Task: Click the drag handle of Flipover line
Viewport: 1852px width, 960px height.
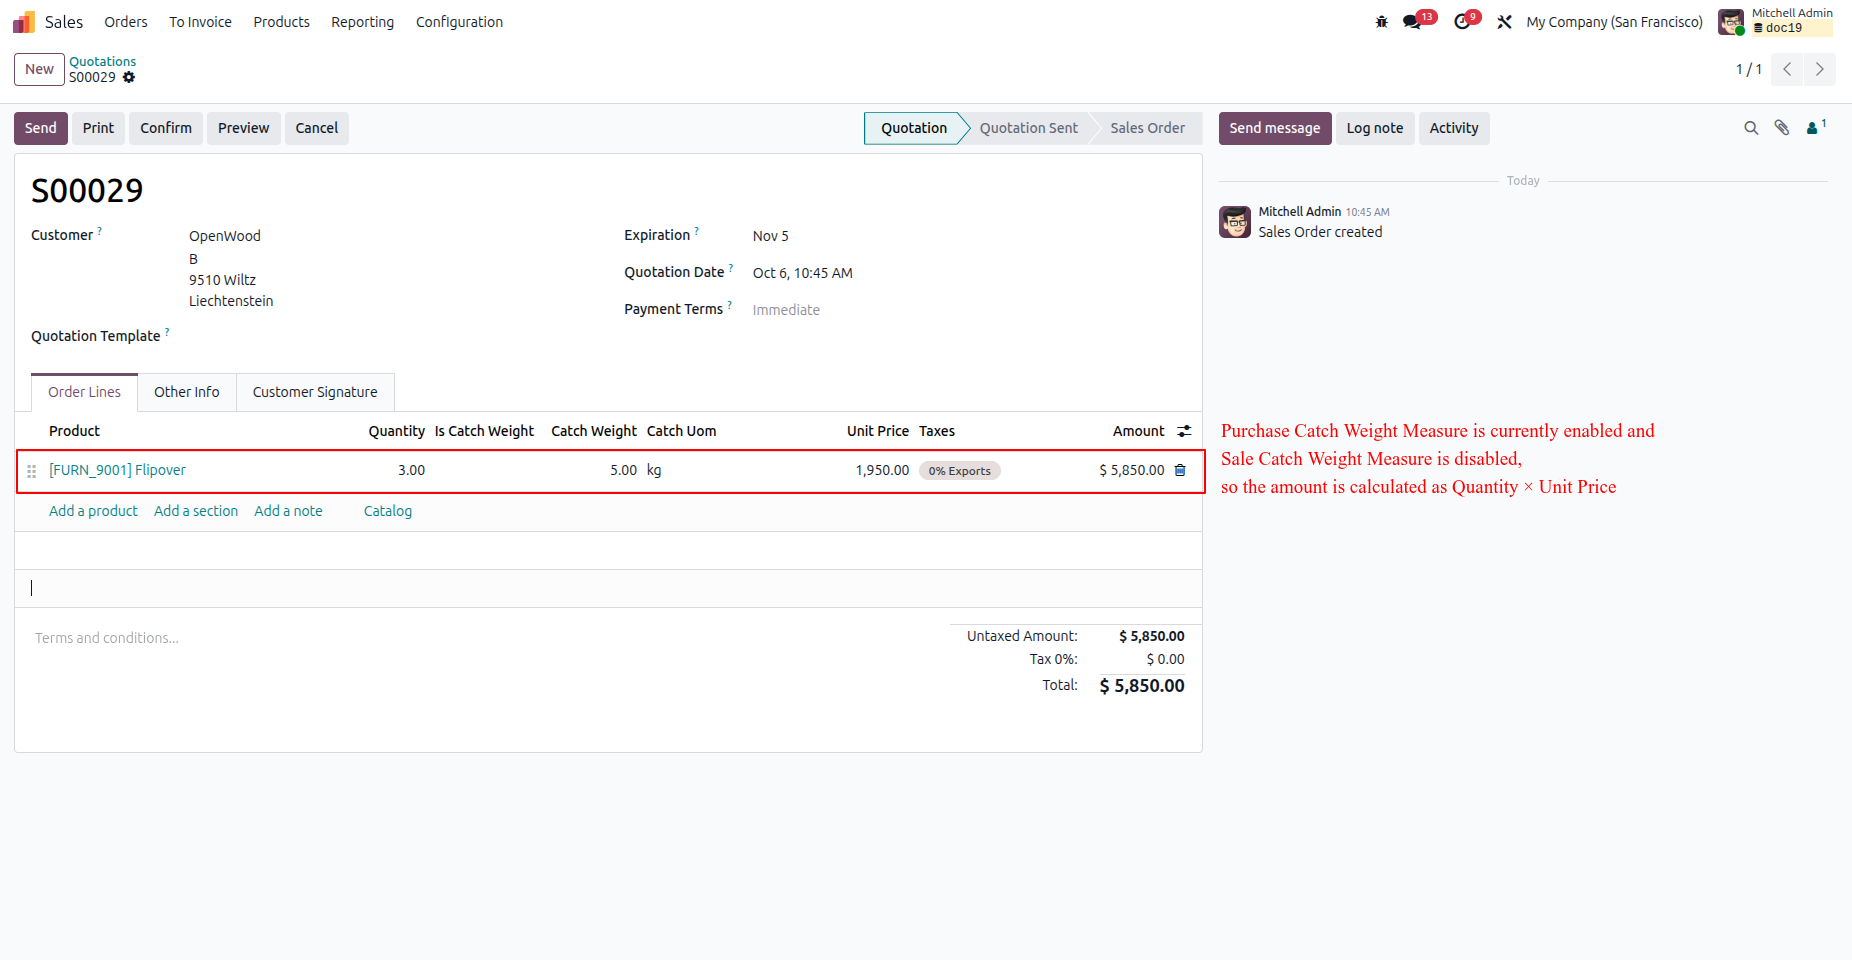Action: [32, 471]
